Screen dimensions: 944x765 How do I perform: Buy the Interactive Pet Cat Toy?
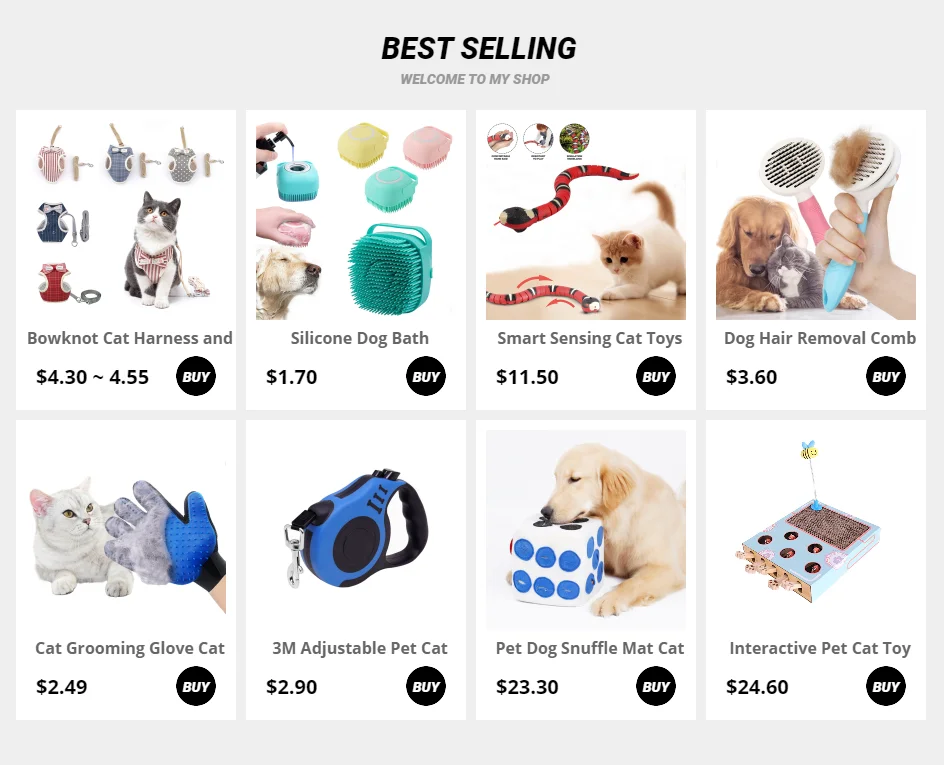[886, 686]
